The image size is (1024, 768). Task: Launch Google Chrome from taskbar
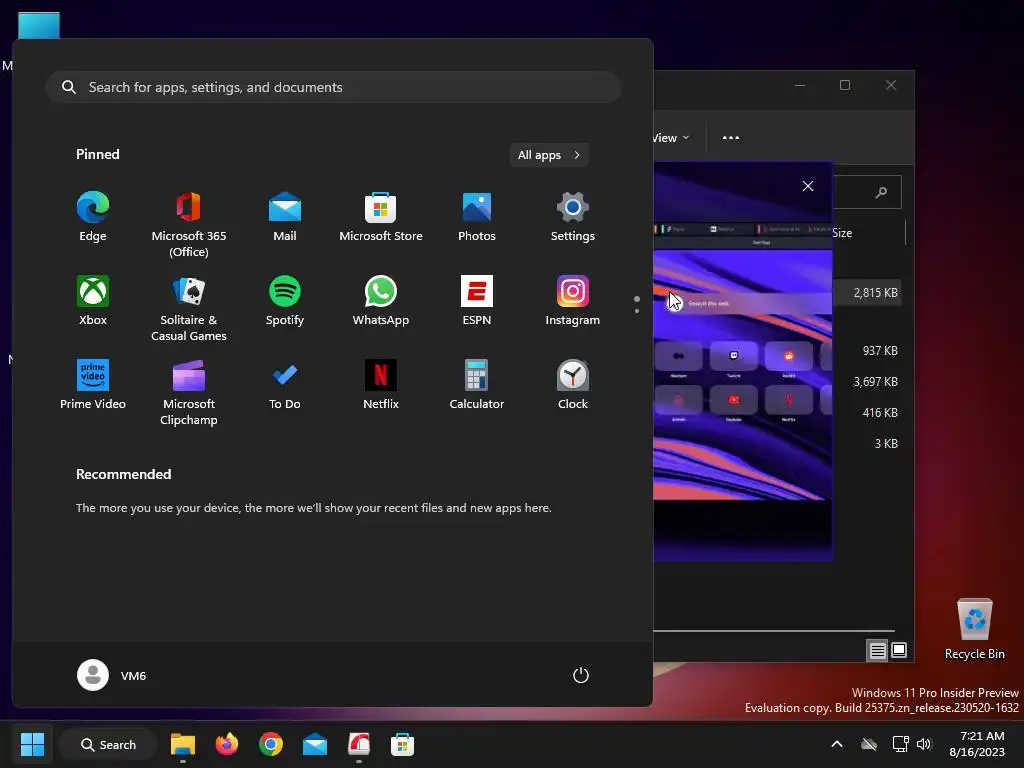click(270, 744)
